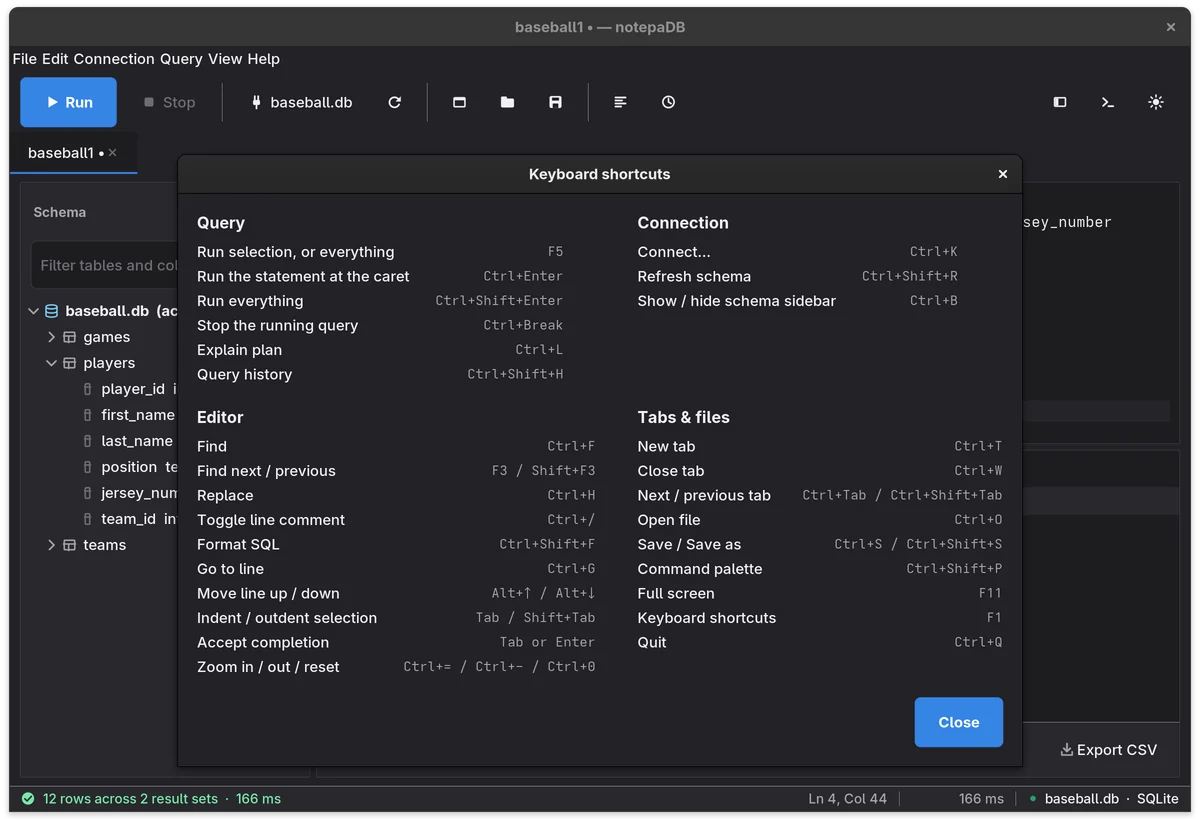Screen dimensions: 1200x823
Task: Open the terminal prompt icon in toolbar
Action: pos(1108,102)
